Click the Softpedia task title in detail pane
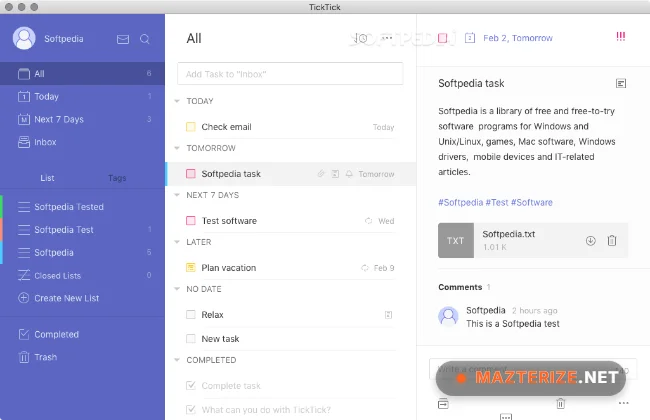 click(x=471, y=83)
